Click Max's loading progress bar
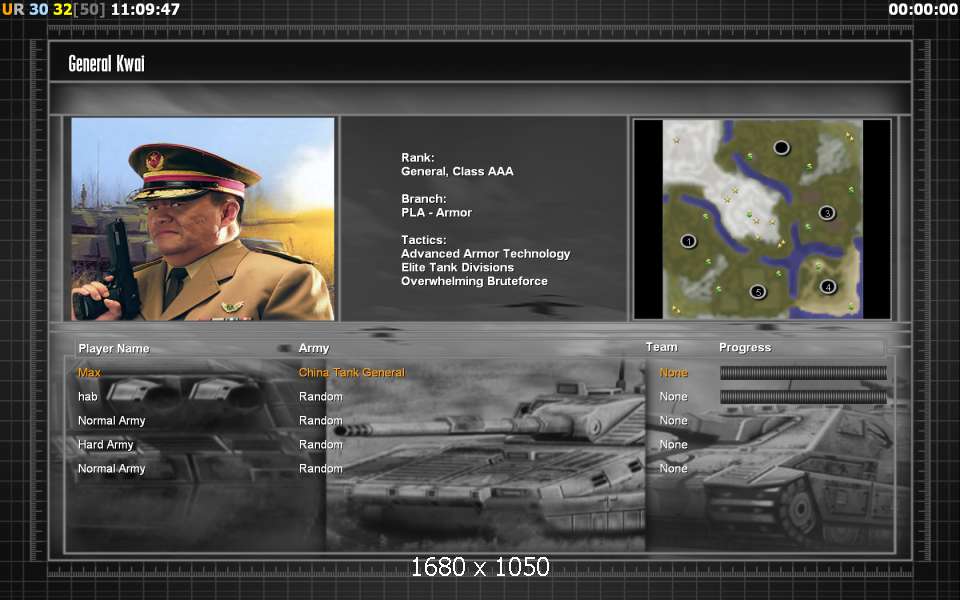Viewport: 960px width, 600px height. pyautogui.click(x=803, y=373)
